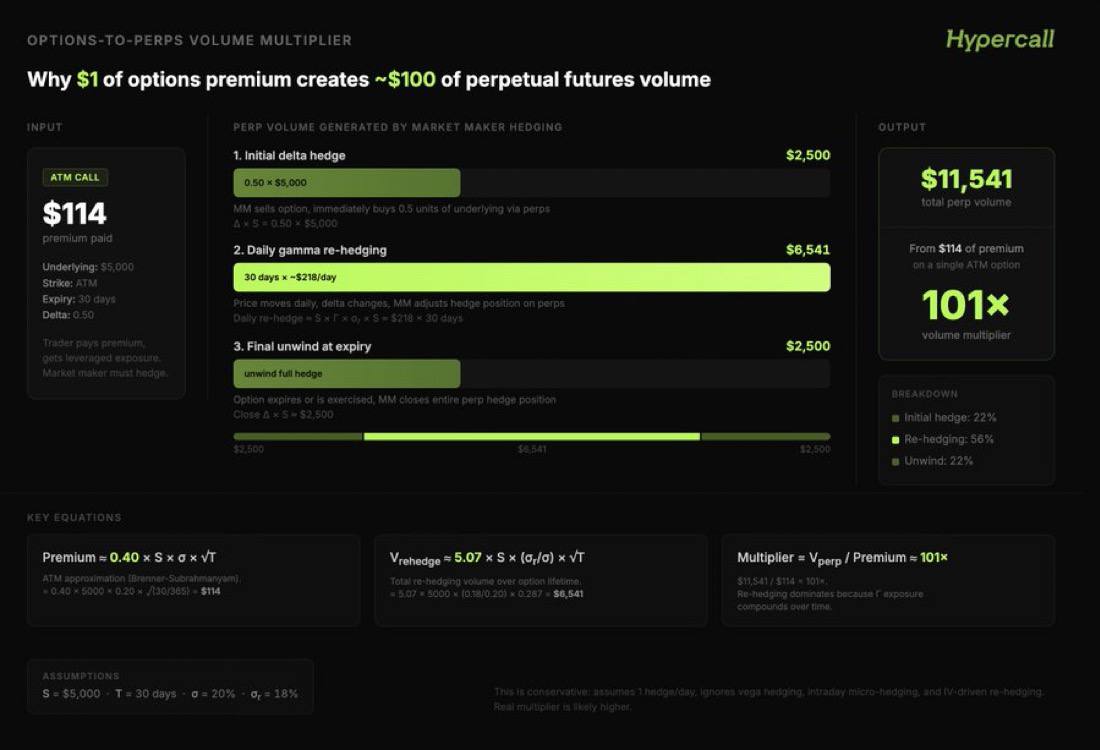Click the 101× volume multiplier figure
The width and height of the screenshot is (1100, 750).
pos(965,305)
